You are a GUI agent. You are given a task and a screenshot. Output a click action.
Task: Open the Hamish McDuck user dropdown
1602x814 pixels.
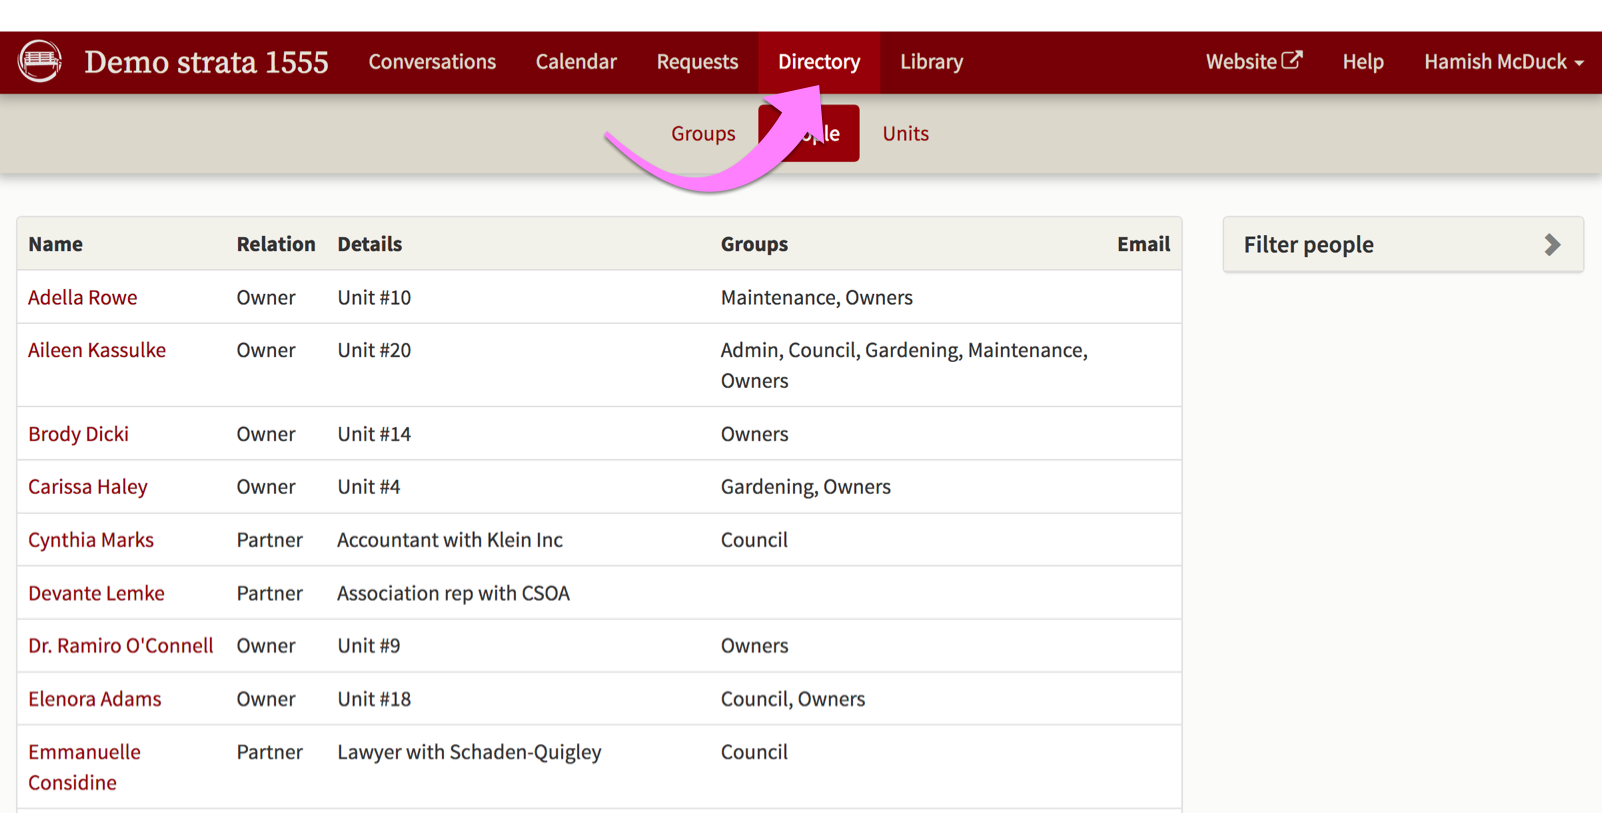tap(1502, 62)
